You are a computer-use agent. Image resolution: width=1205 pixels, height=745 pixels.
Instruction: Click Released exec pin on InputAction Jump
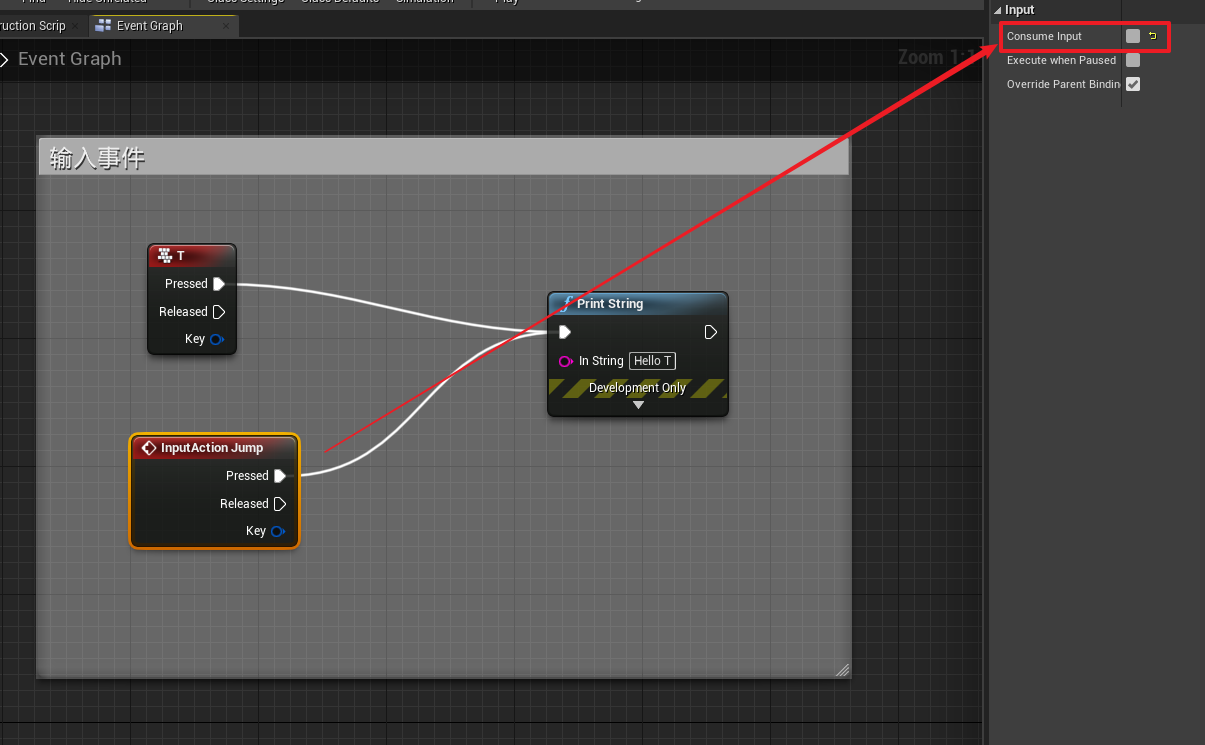pyautogui.click(x=280, y=504)
